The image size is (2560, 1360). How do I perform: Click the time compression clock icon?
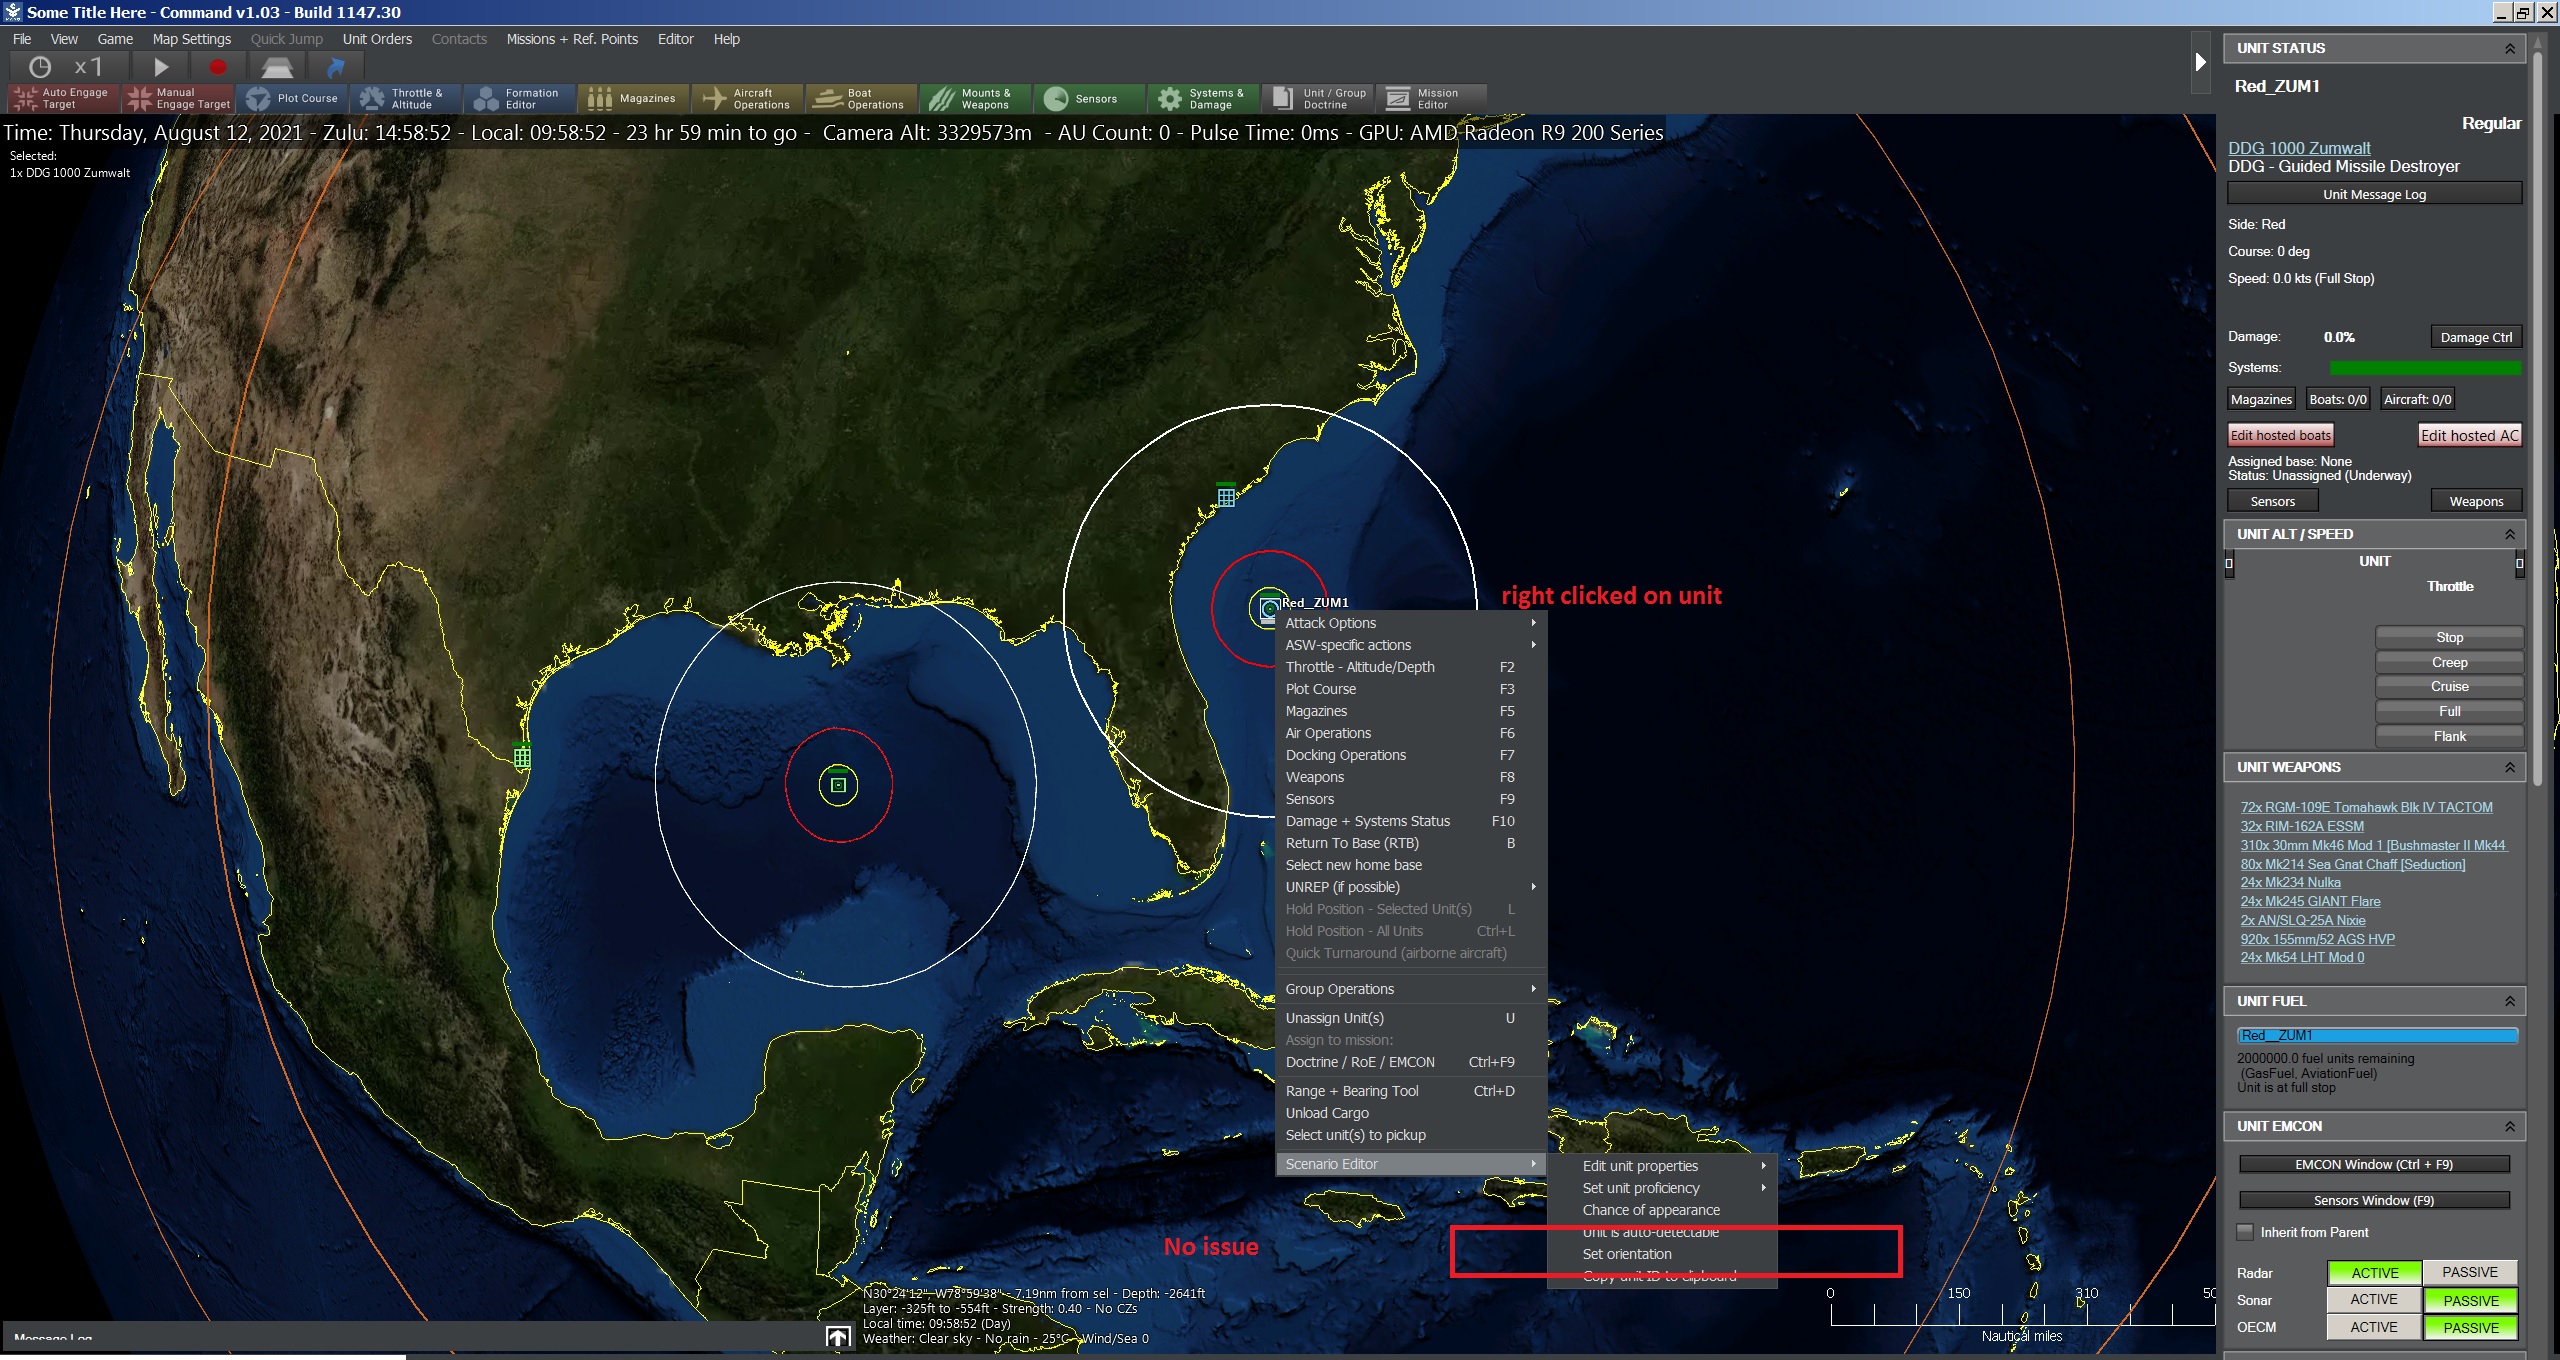(40, 67)
